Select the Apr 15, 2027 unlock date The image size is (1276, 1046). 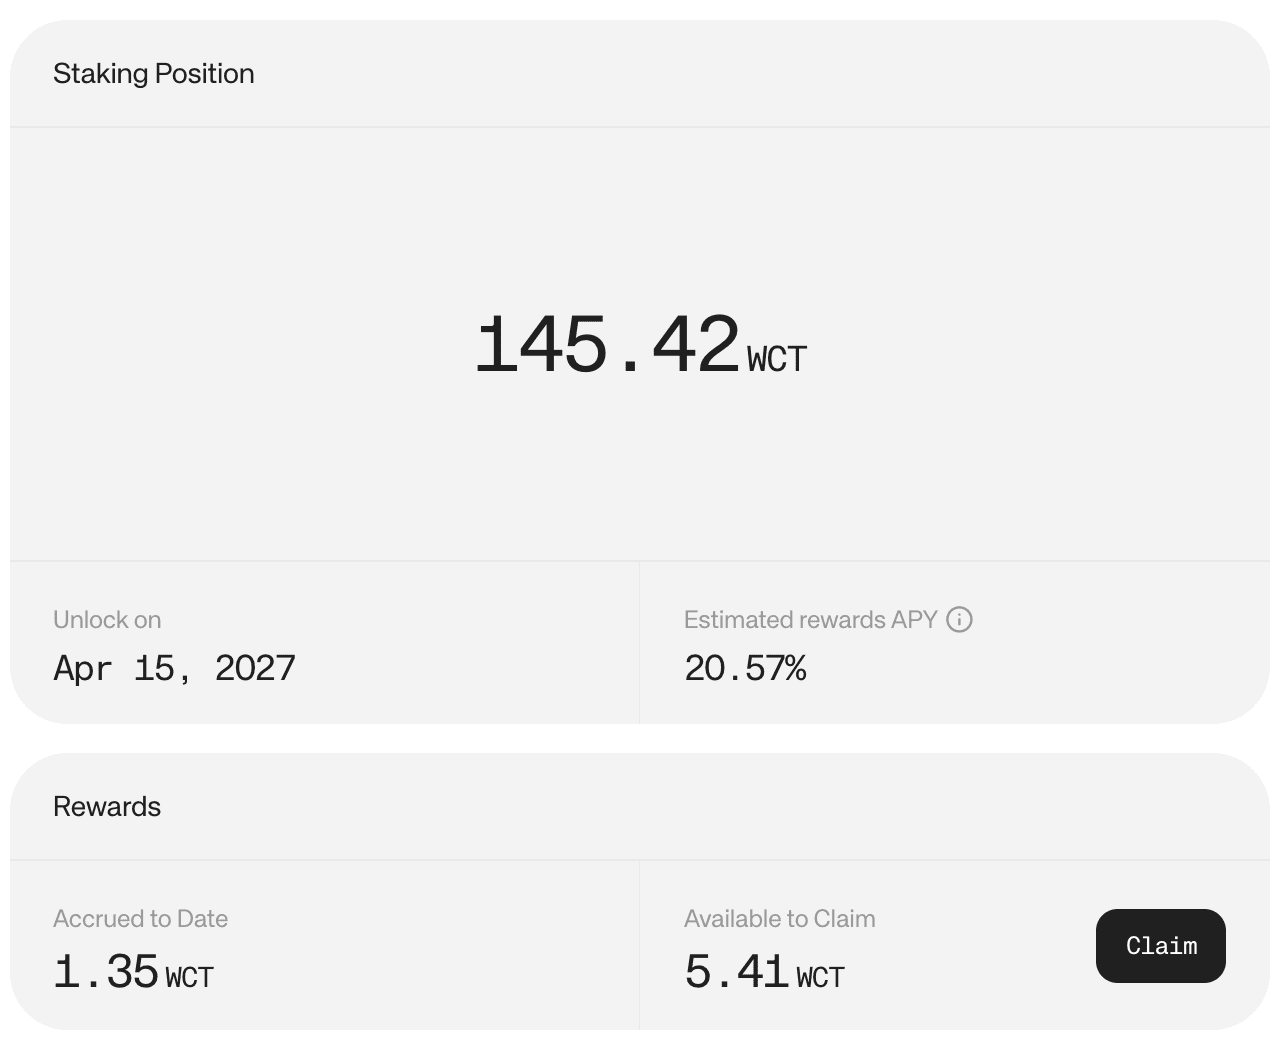(175, 668)
